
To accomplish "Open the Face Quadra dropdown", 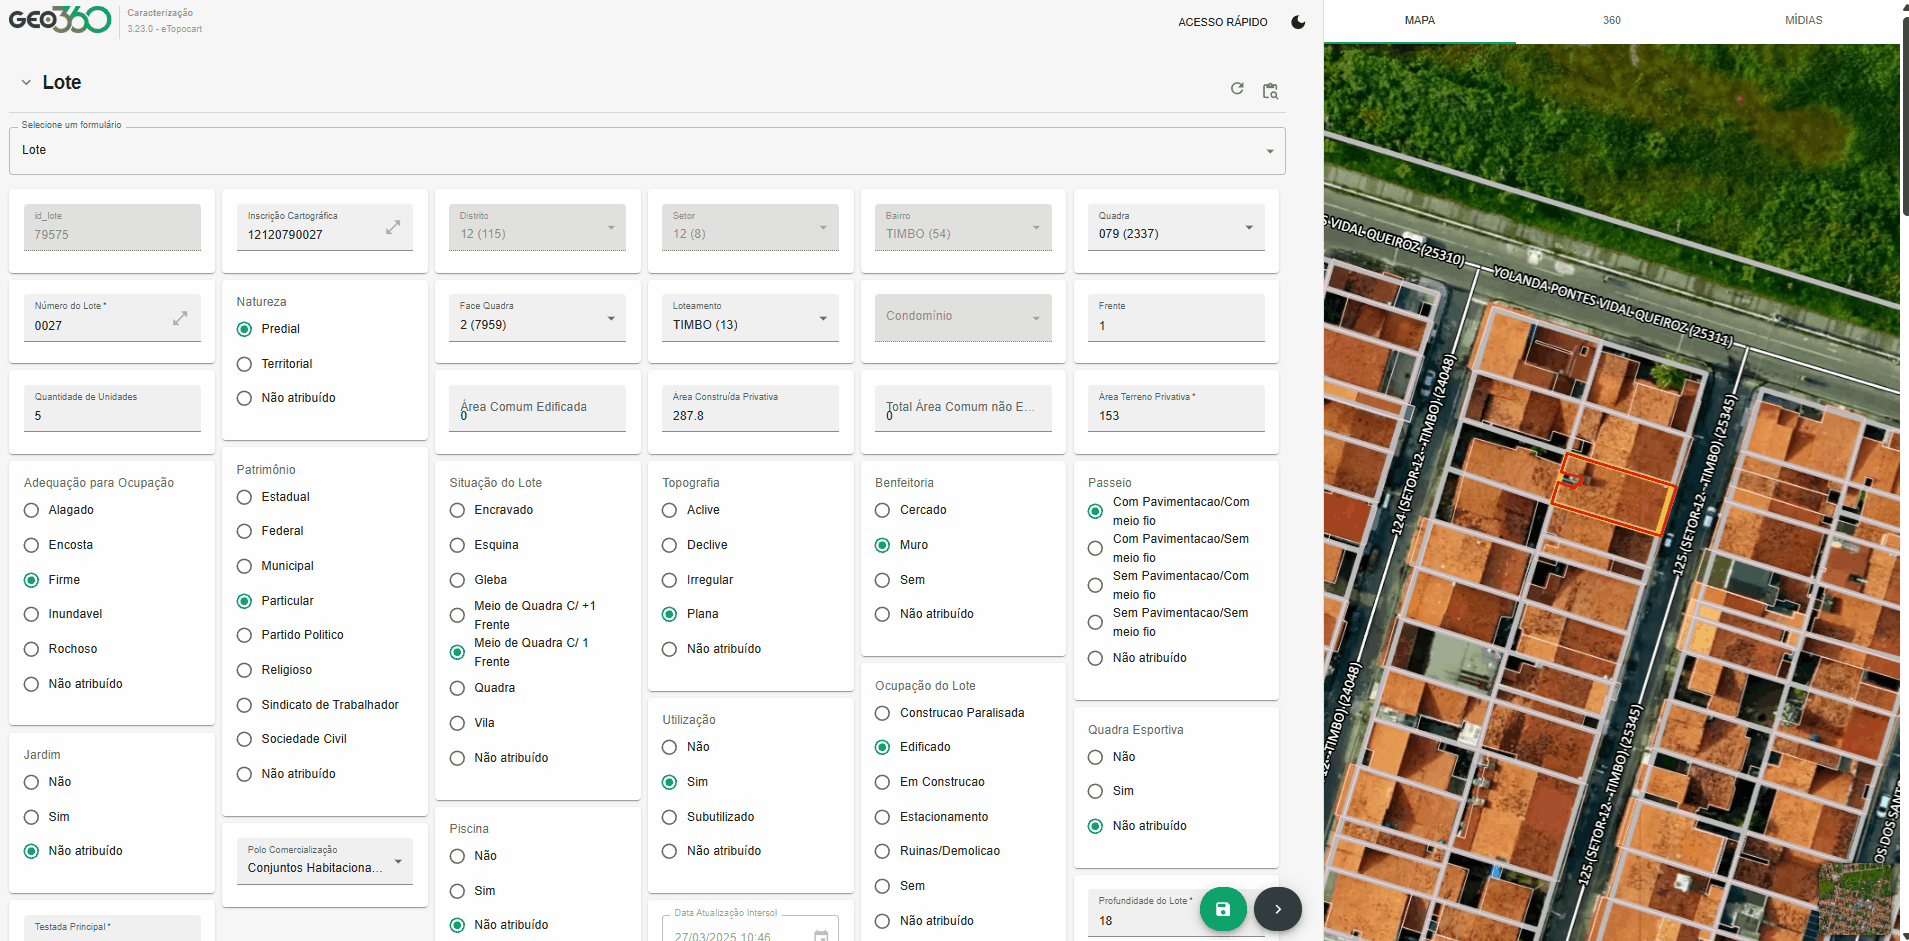I will tap(537, 318).
